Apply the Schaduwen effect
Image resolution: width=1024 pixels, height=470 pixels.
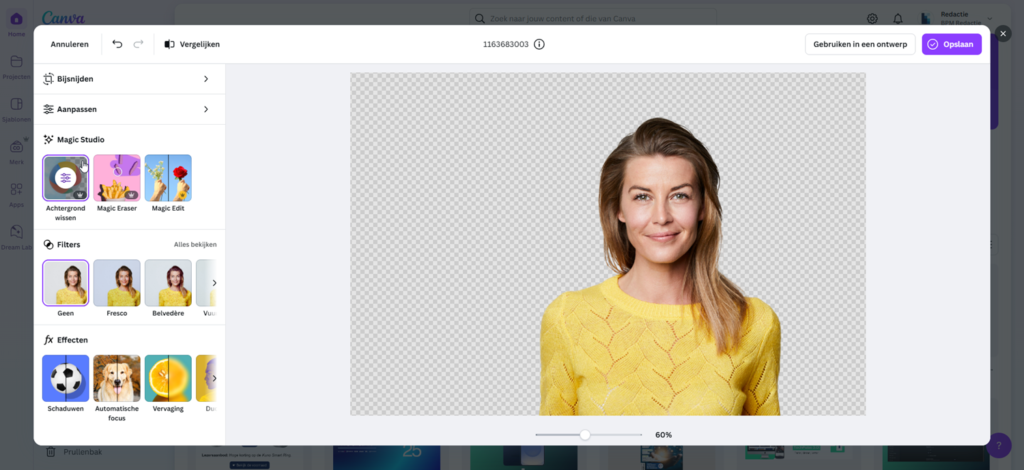[x=65, y=378]
